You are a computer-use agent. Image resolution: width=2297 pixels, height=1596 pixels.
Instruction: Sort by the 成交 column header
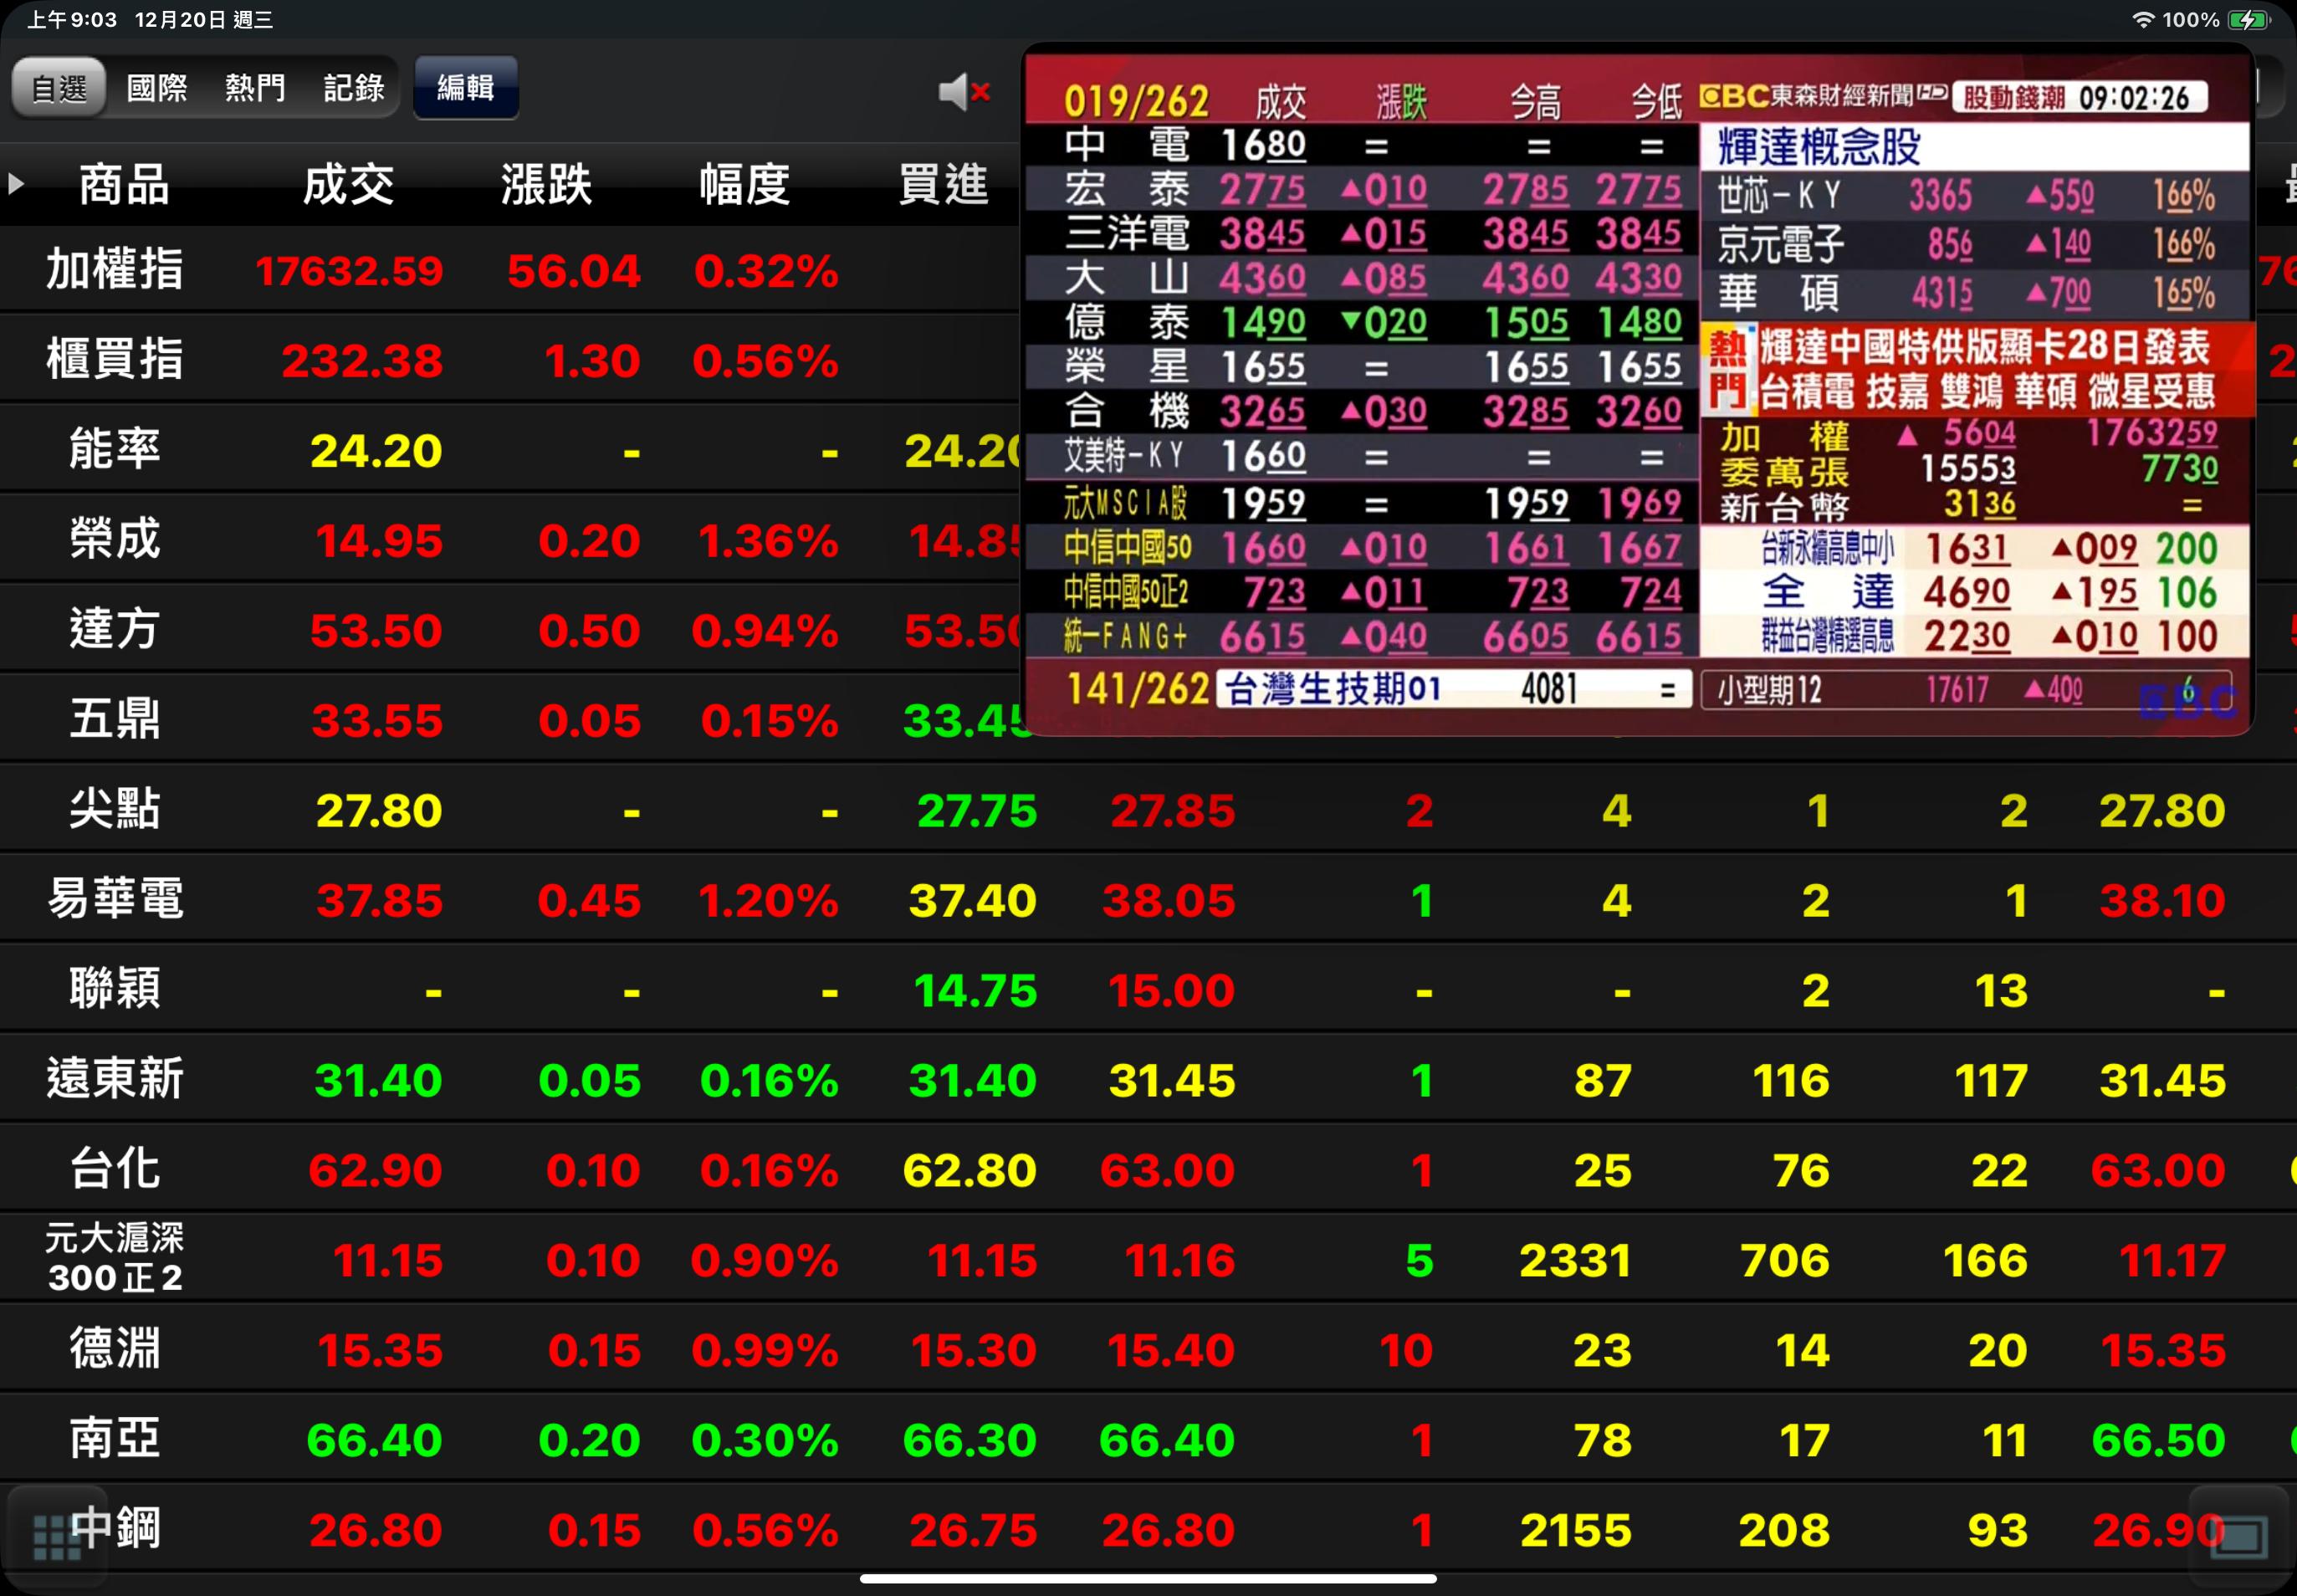coord(348,185)
